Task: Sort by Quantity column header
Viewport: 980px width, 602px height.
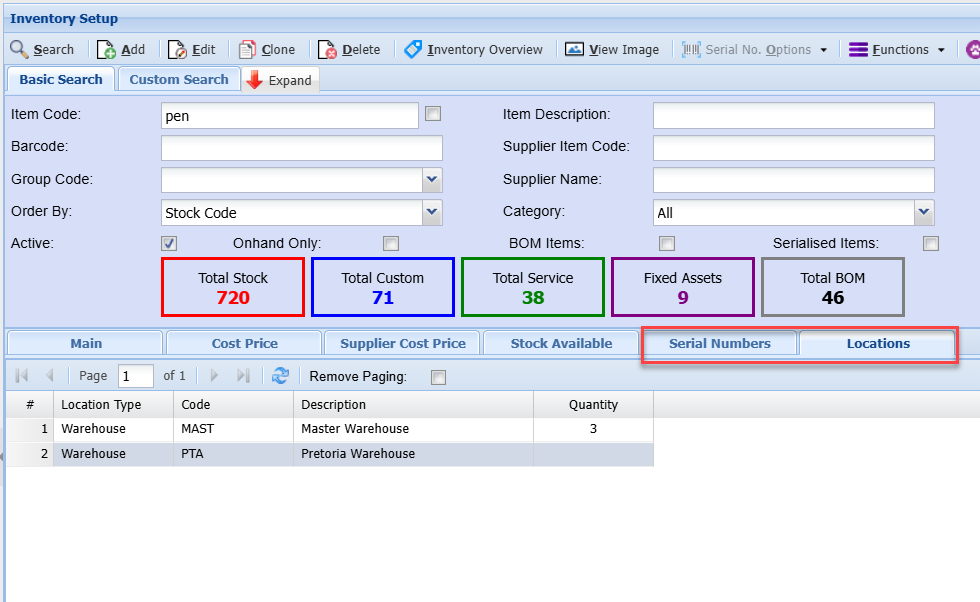Action: [x=593, y=404]
